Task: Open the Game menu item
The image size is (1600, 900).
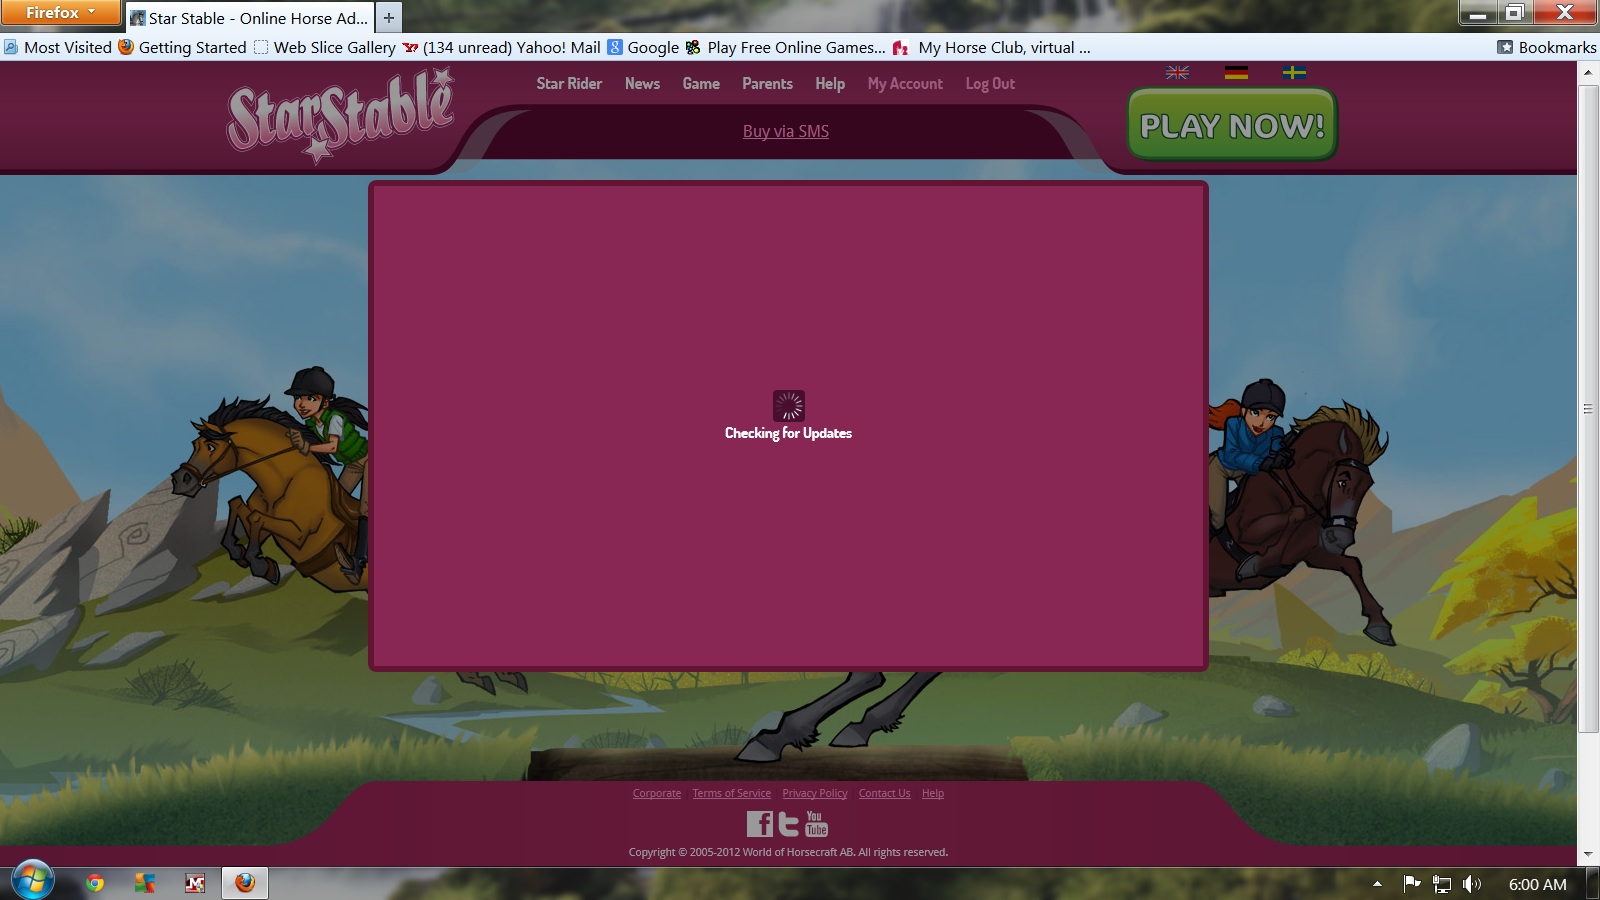Action: [x=701, y=84]
